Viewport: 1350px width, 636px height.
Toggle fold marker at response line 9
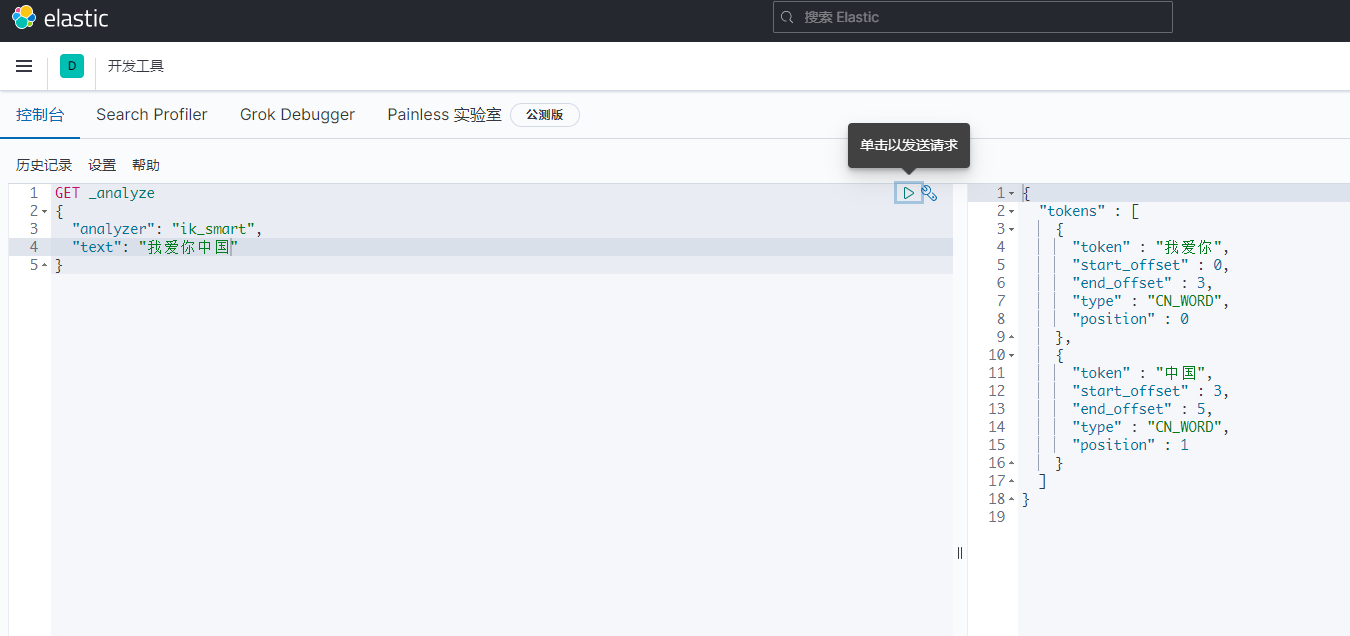coord(1011,337)
